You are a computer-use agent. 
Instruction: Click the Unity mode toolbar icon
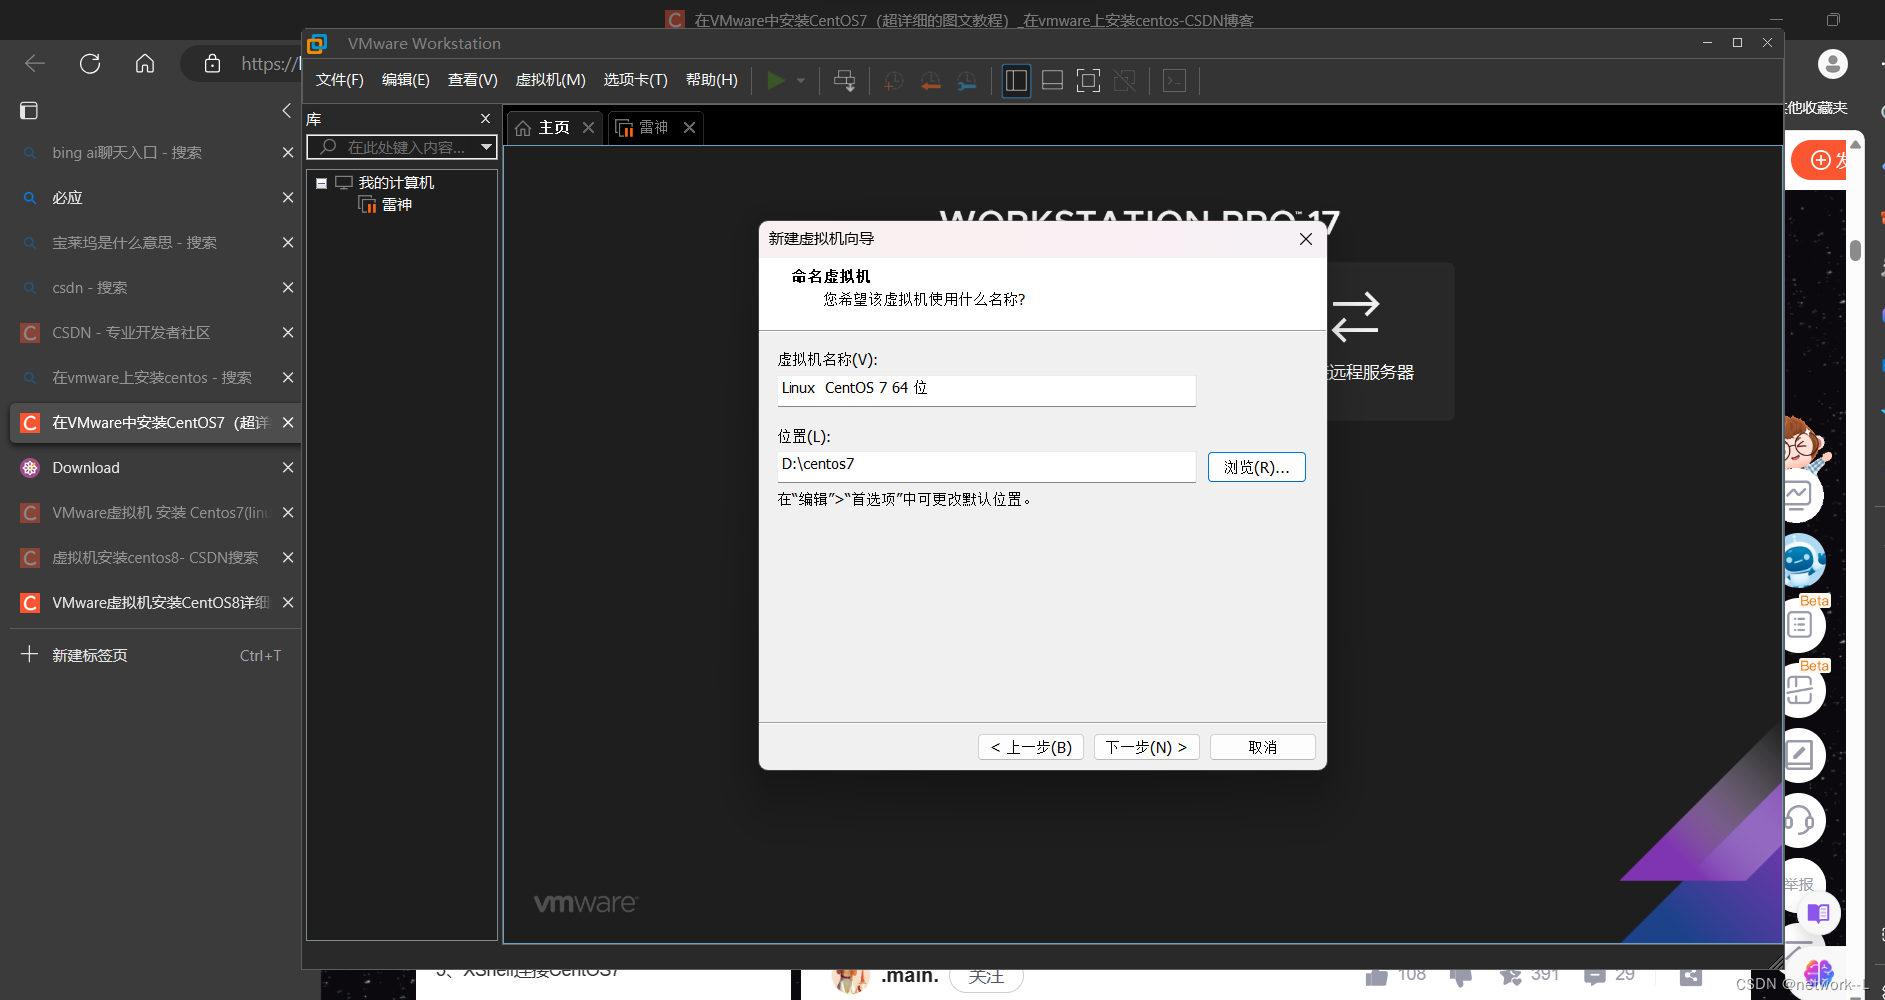(1125, 81)
